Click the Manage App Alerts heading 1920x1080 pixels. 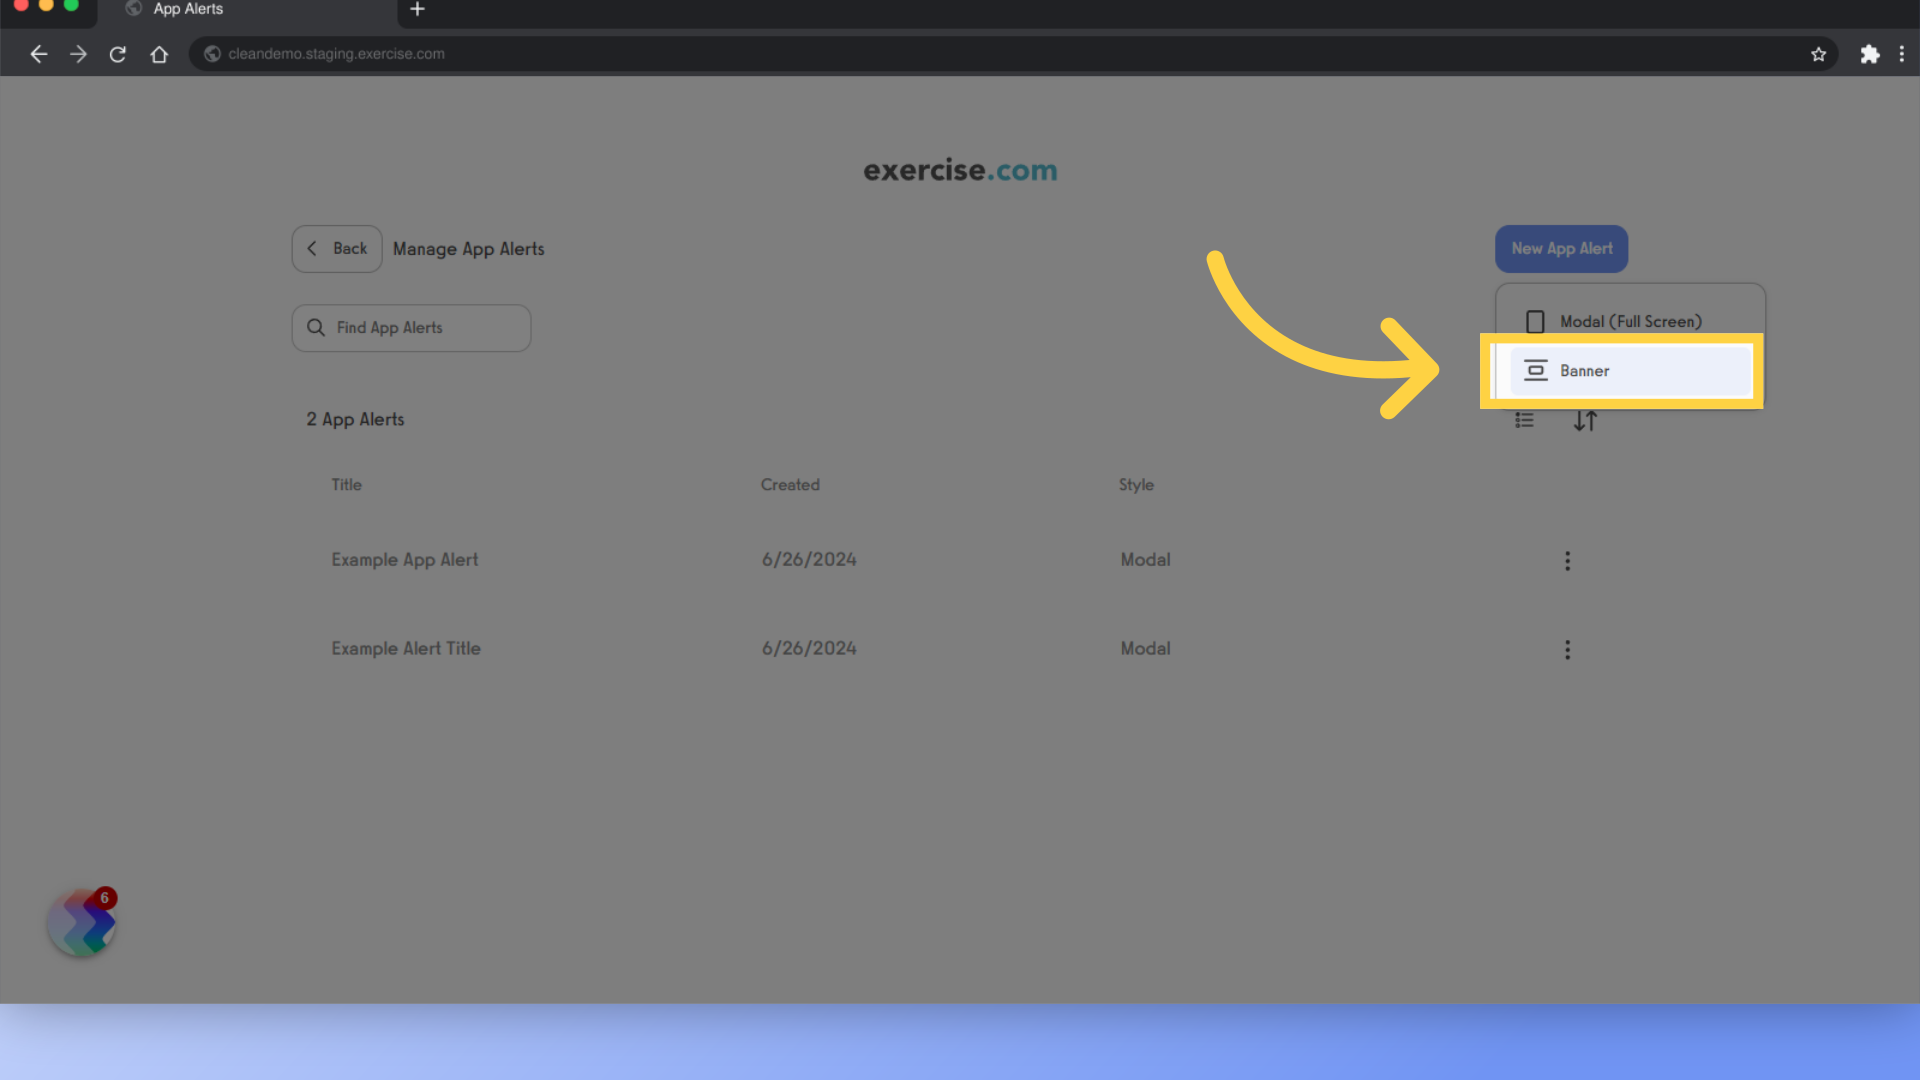coord(468,249)
